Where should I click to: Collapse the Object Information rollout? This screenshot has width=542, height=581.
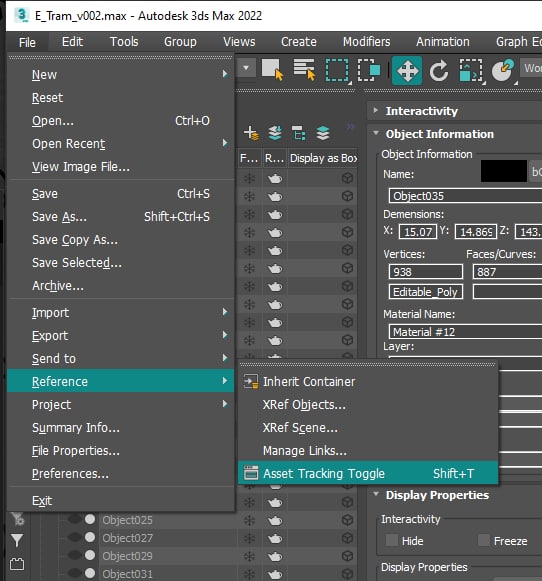[x=376, y=133]
